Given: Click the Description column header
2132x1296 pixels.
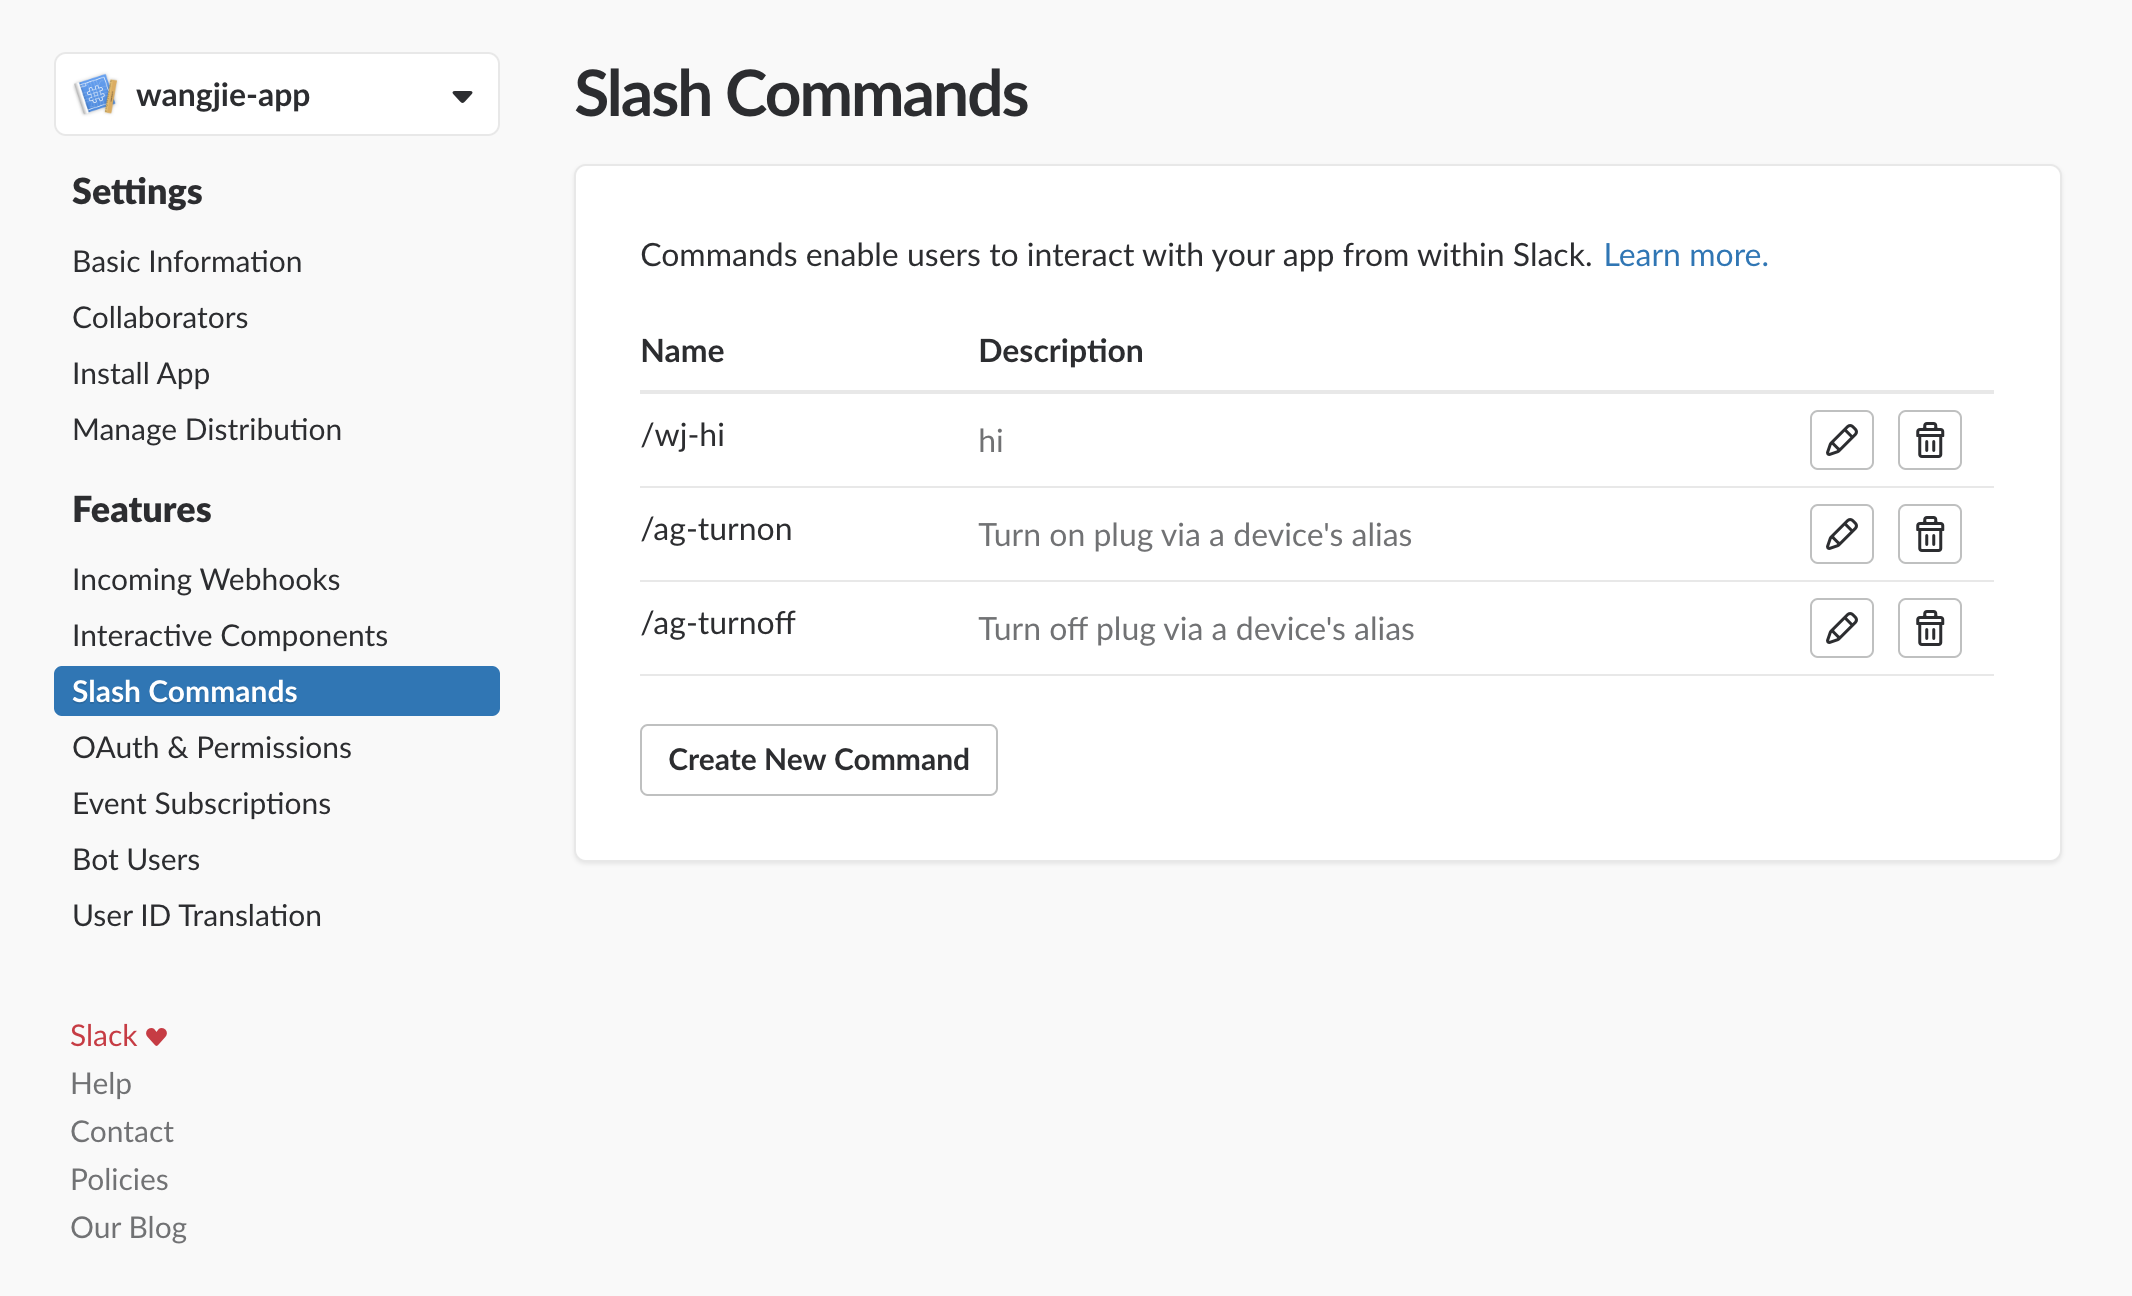Looking at the screenshot, I should pos(1060,351).
